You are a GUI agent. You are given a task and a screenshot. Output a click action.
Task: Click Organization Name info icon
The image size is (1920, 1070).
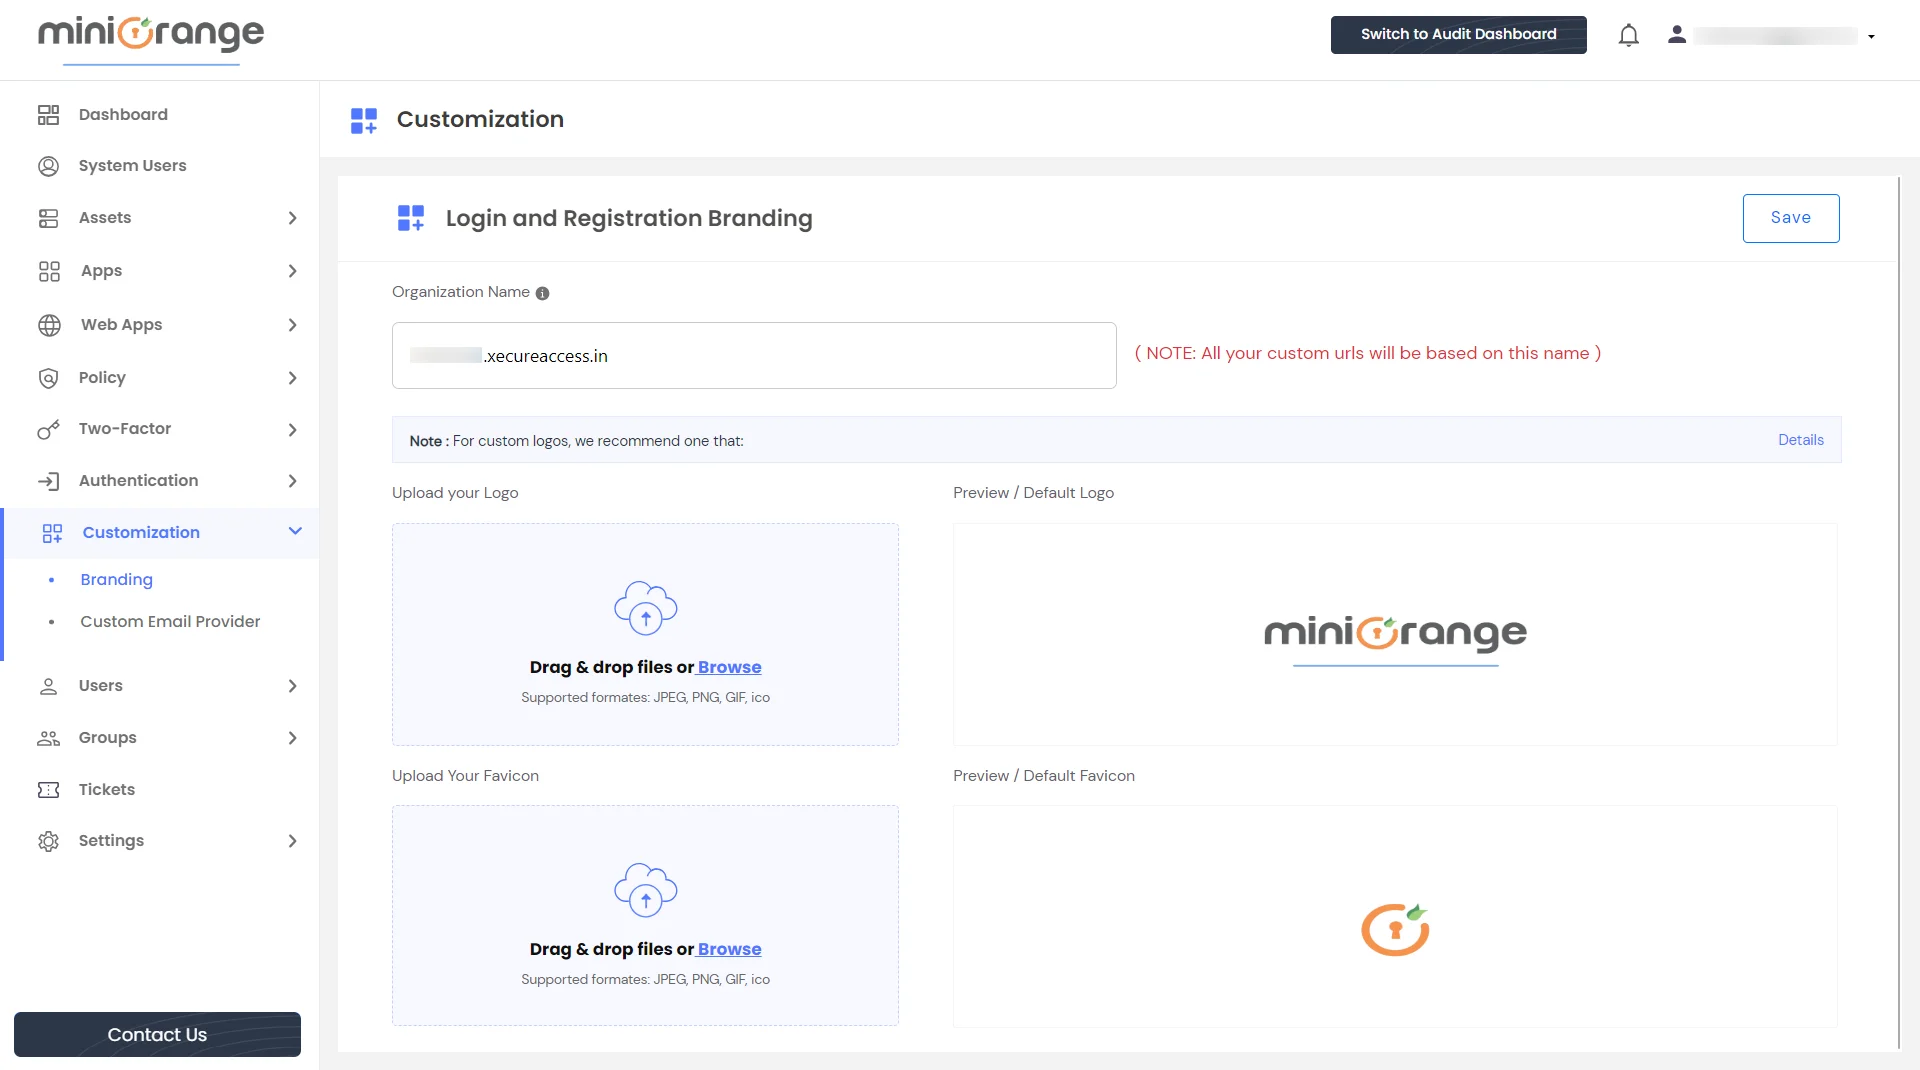(x=542, y=293)
